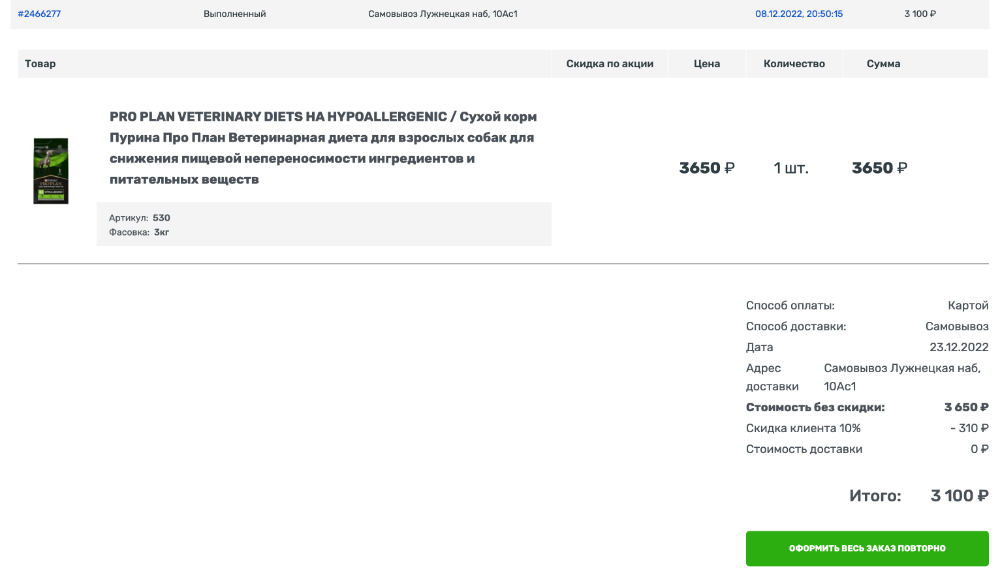Screen dimensions: 1000x579
Task: Click the pickup address in order header row
Action: click(x=443, y=14)
